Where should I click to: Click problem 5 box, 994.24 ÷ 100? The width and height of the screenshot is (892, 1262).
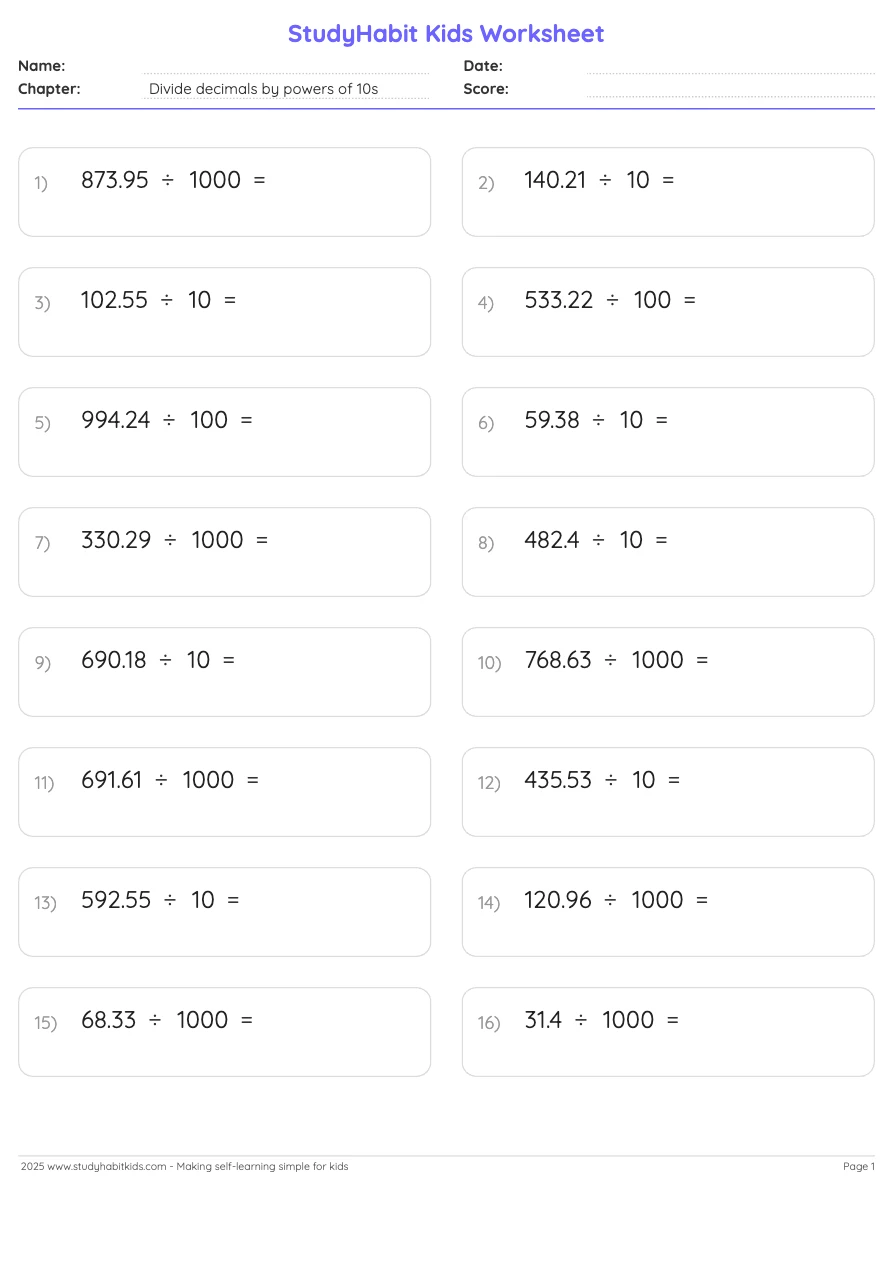224,432
